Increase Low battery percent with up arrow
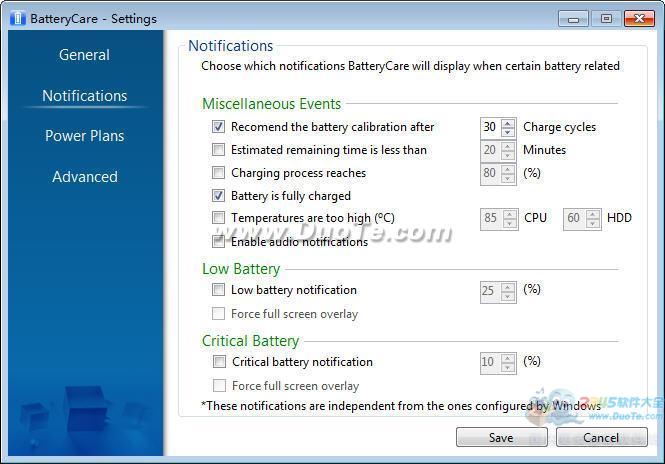 (508, 287)
